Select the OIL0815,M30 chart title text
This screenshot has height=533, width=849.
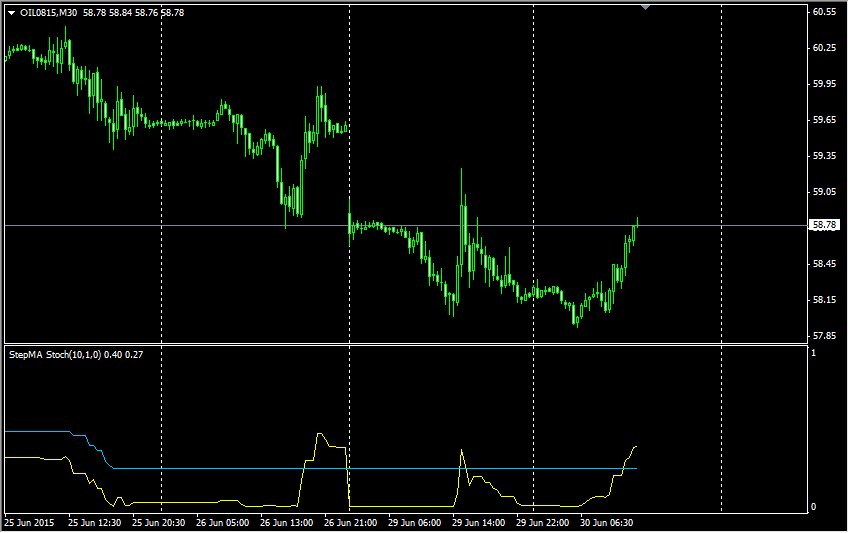click(49, 12)
